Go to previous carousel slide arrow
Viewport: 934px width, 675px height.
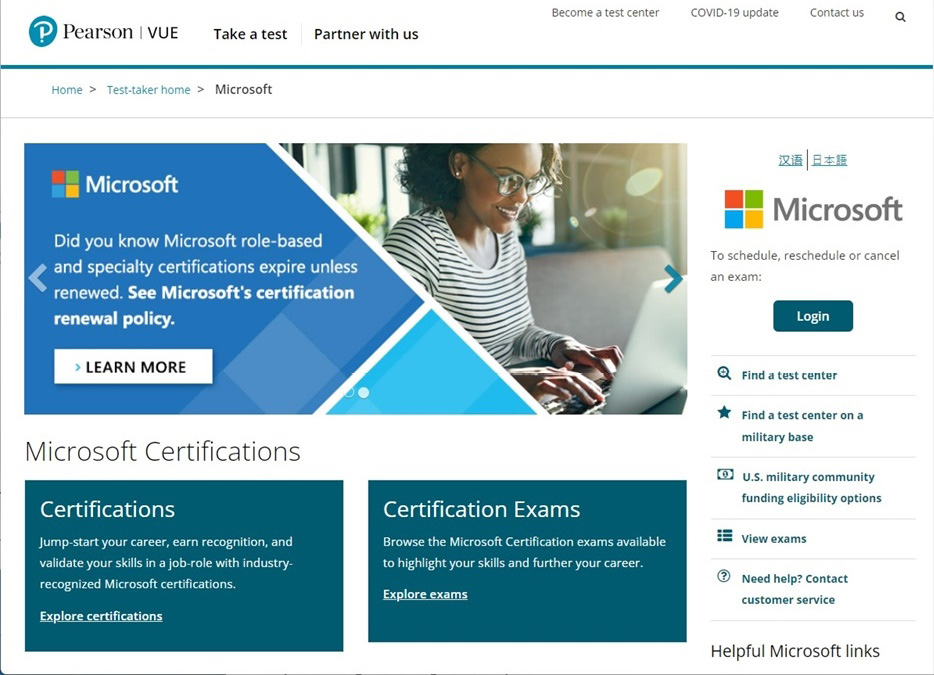(x=38, y=278)
